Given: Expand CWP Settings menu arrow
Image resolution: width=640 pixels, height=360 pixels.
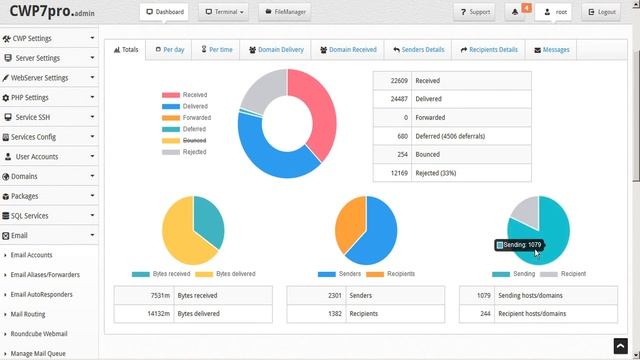Looking at the screenshot, I should [92, 38].
